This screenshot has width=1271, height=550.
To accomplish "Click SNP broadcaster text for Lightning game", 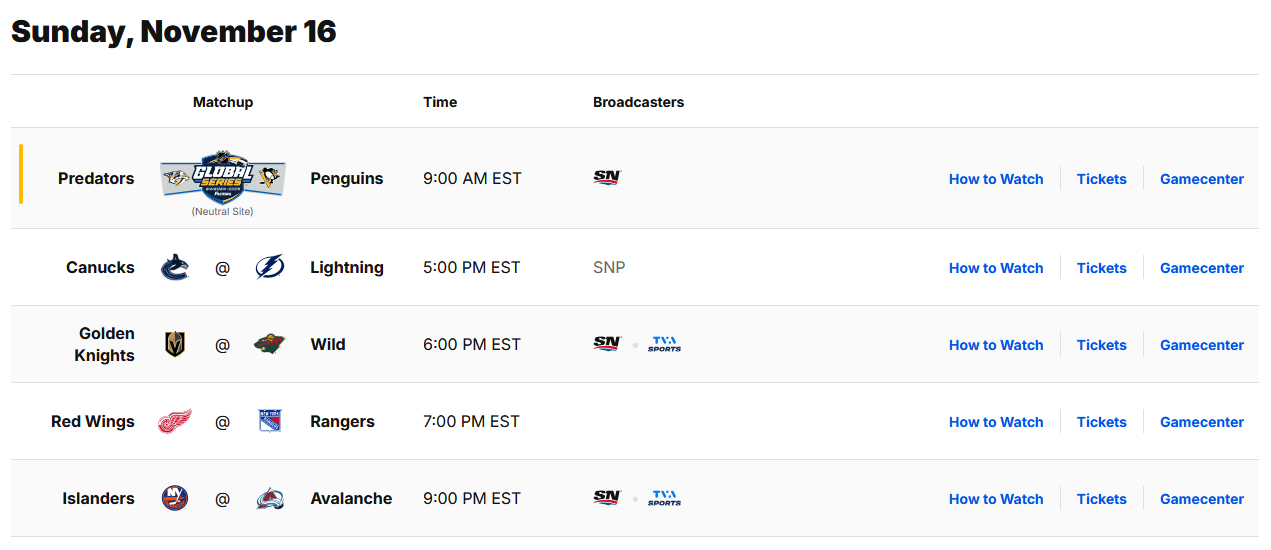I will coord(609,268).
